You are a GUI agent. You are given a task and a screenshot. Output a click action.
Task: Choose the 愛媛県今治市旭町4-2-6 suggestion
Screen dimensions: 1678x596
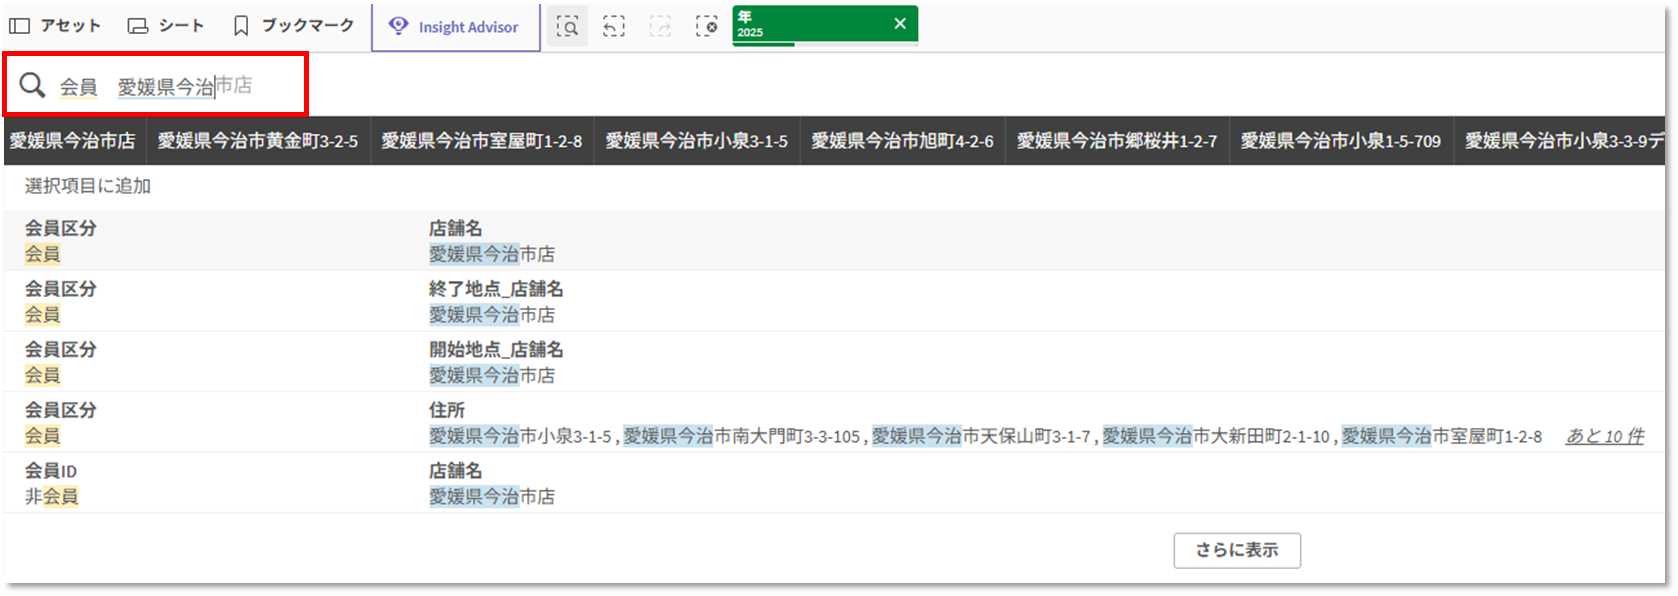pyautogui.click(x=902, y=141)
